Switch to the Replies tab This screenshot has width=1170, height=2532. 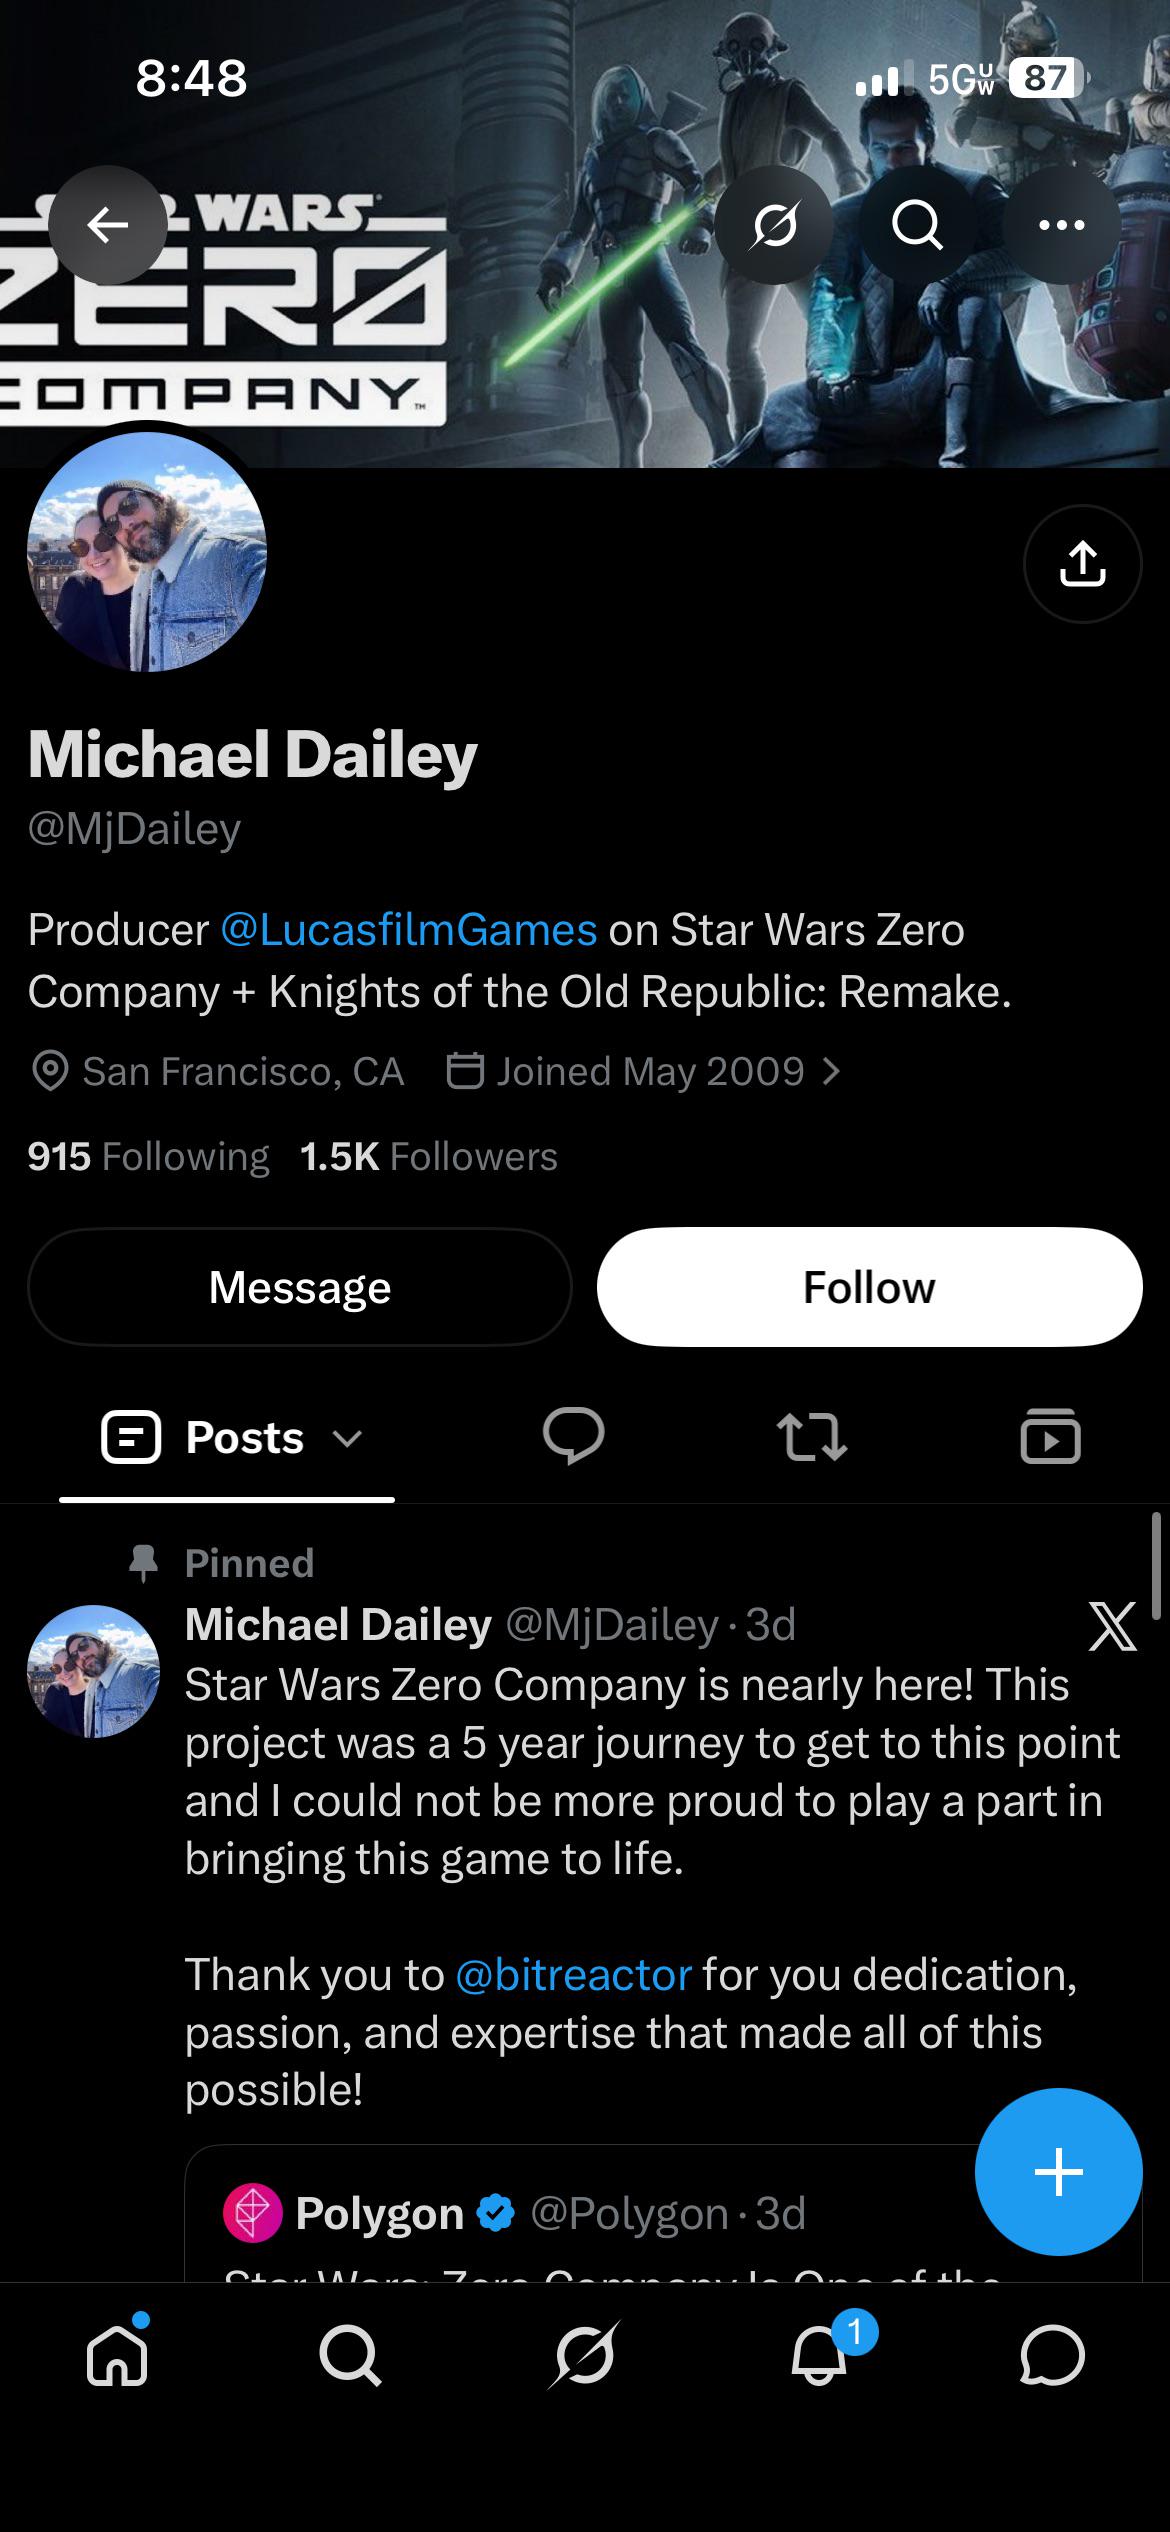pyautogui.click(x=573, y=1437)
